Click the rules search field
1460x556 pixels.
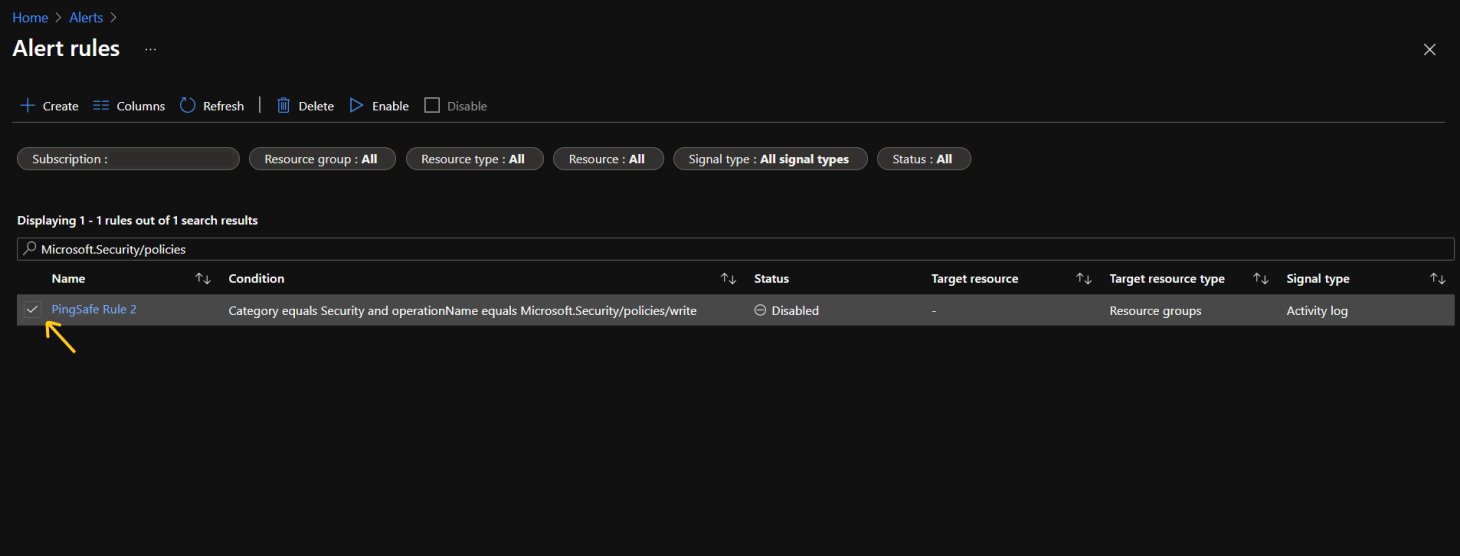tap(735, 249)
